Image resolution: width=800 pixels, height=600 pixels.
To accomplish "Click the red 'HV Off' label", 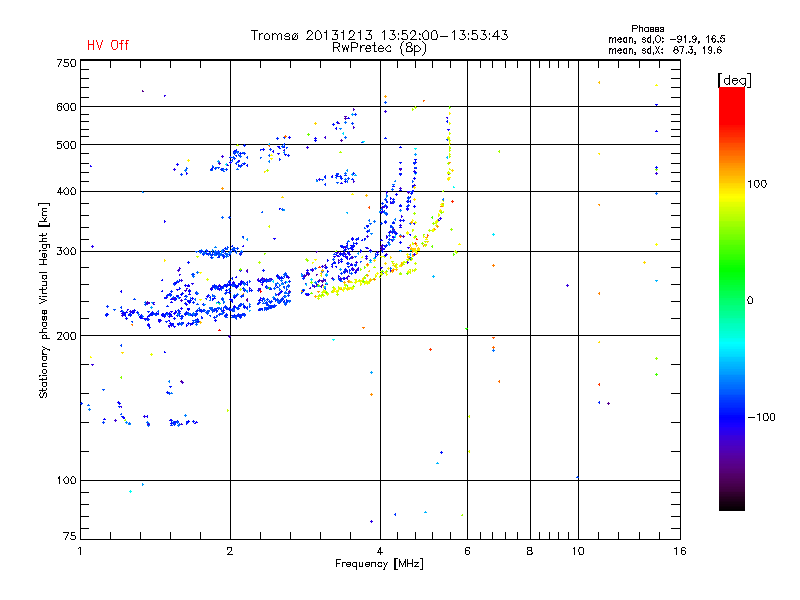I will pos(108,45).
